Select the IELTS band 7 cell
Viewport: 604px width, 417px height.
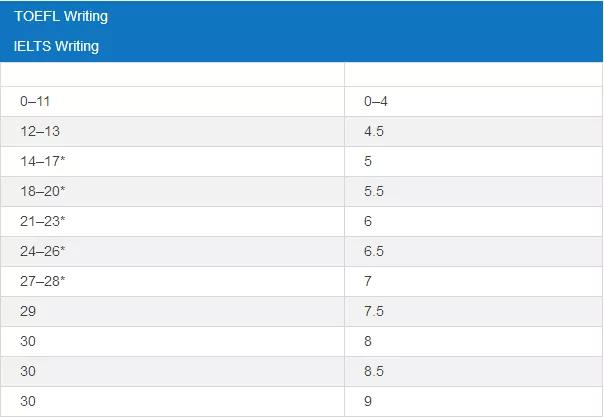(368, 281)
